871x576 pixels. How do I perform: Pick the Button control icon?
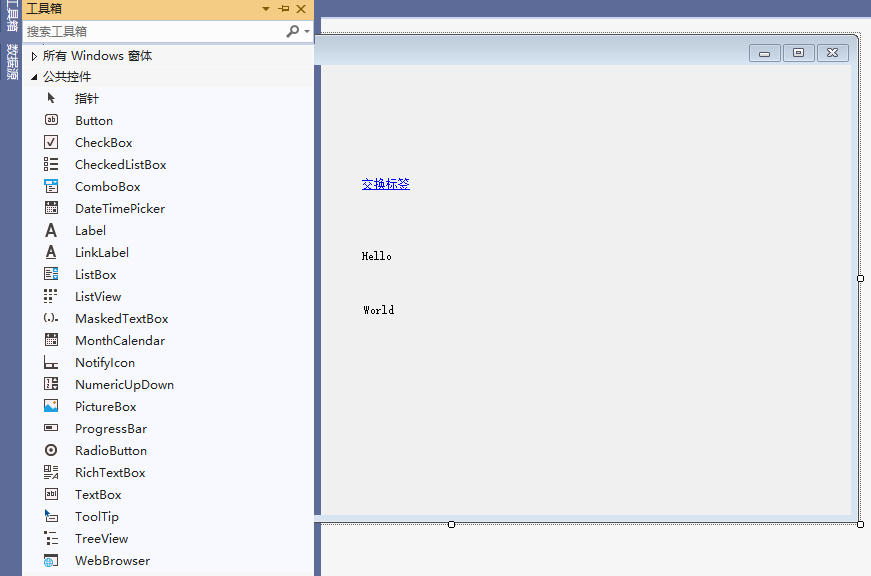(51, 120)
